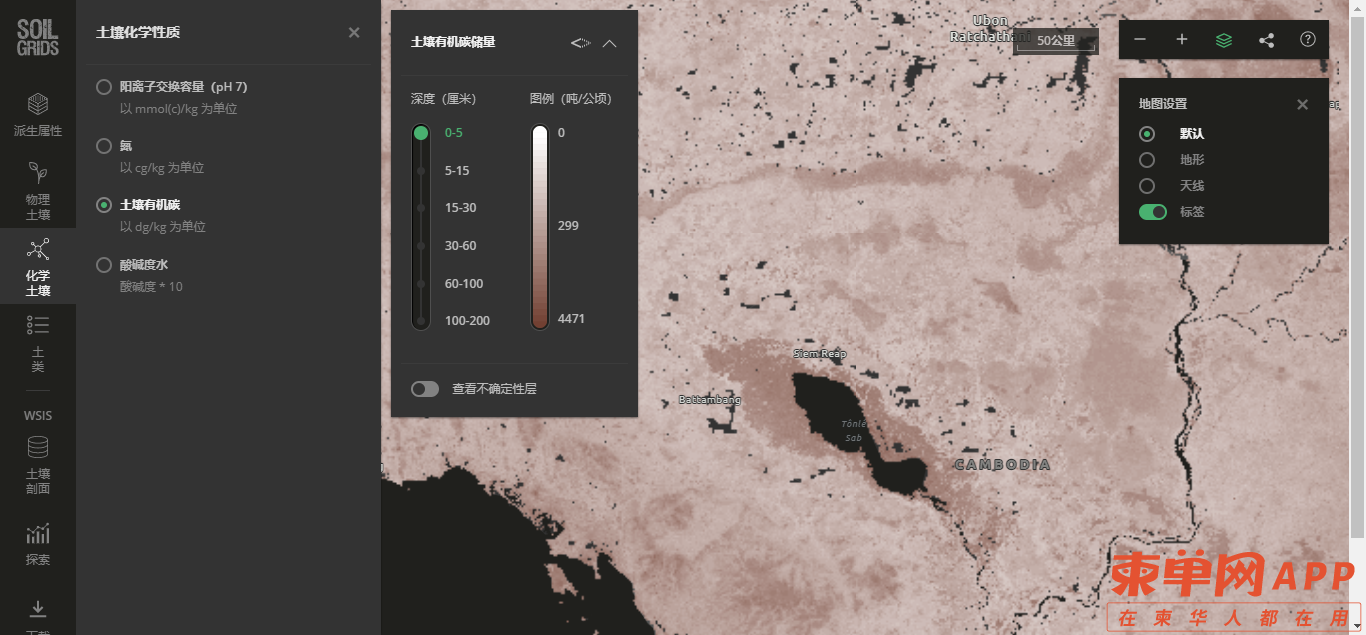
Task: Click the download icon in sidebar
Action: (x=38, y=609)
